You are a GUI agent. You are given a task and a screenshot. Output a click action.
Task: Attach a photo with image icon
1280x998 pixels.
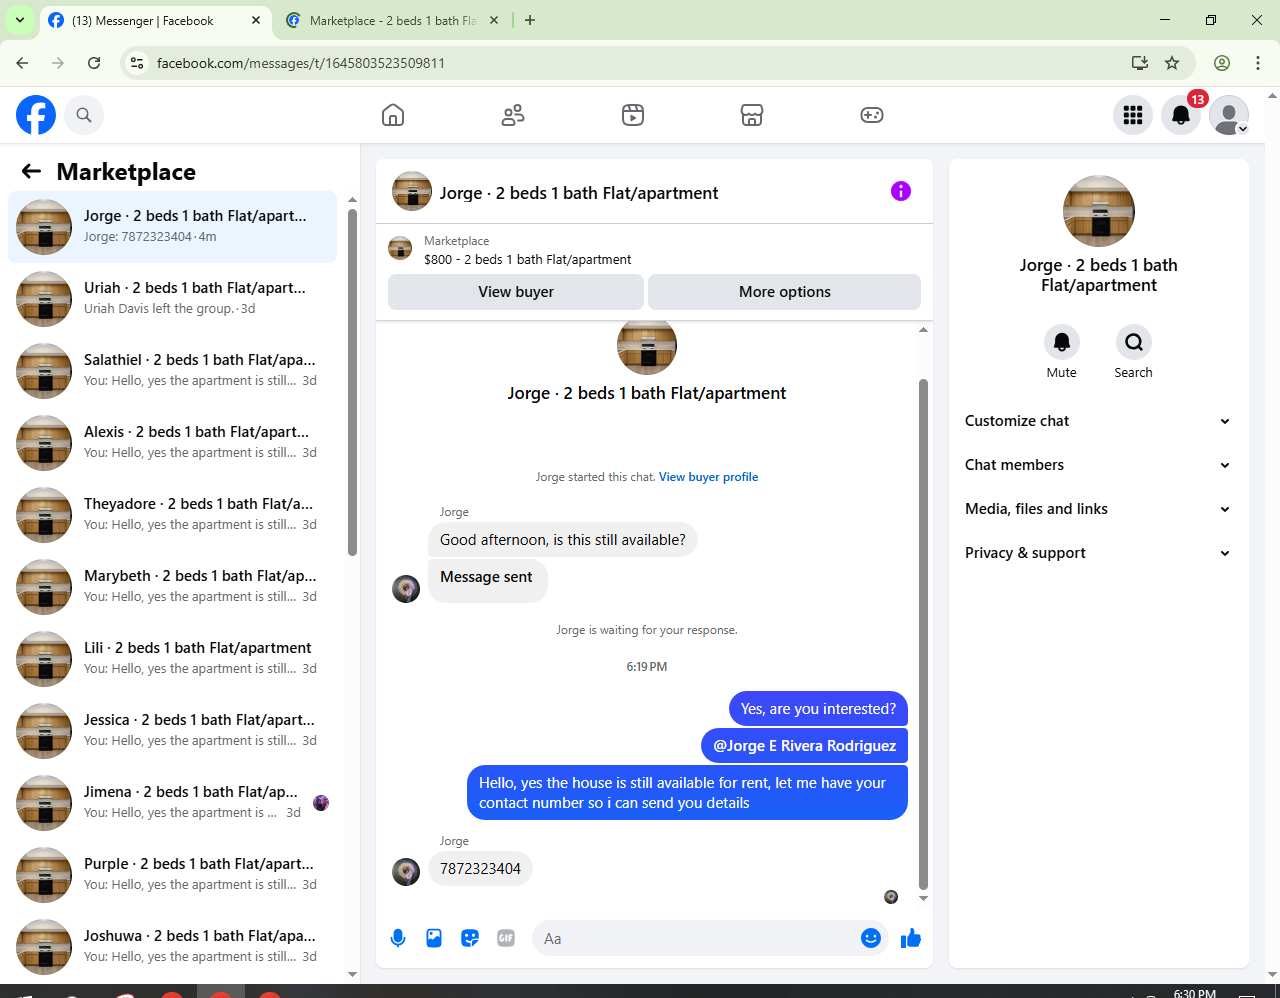(x=434, y=938)
